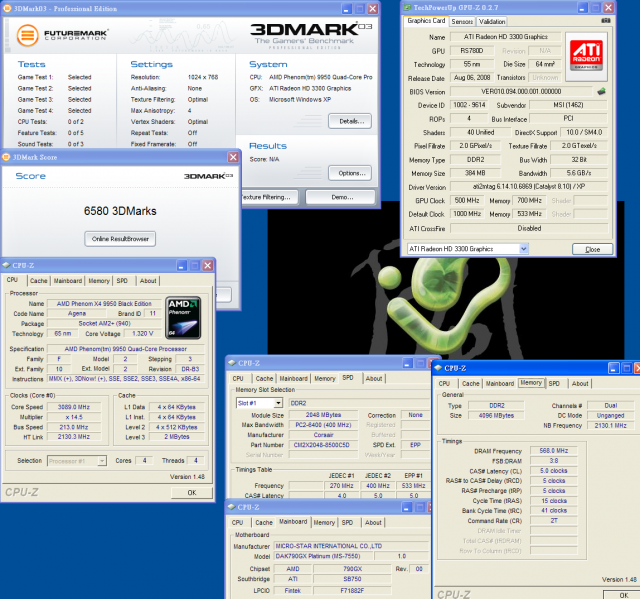The width and height of the screenshot is (640, 599).
Task: Click the Core Speed '3089.0 MHz' value
Action: pos(73,407)
